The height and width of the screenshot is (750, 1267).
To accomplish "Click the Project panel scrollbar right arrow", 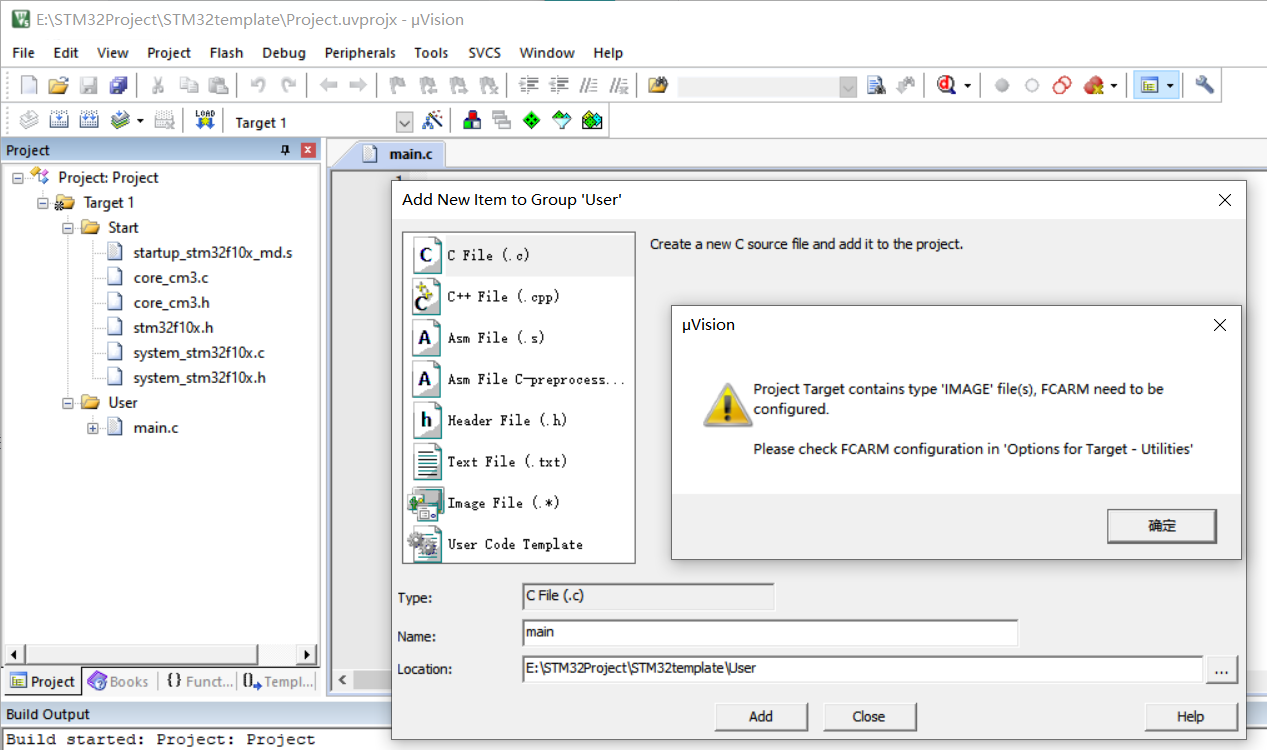I will (306, 654).
